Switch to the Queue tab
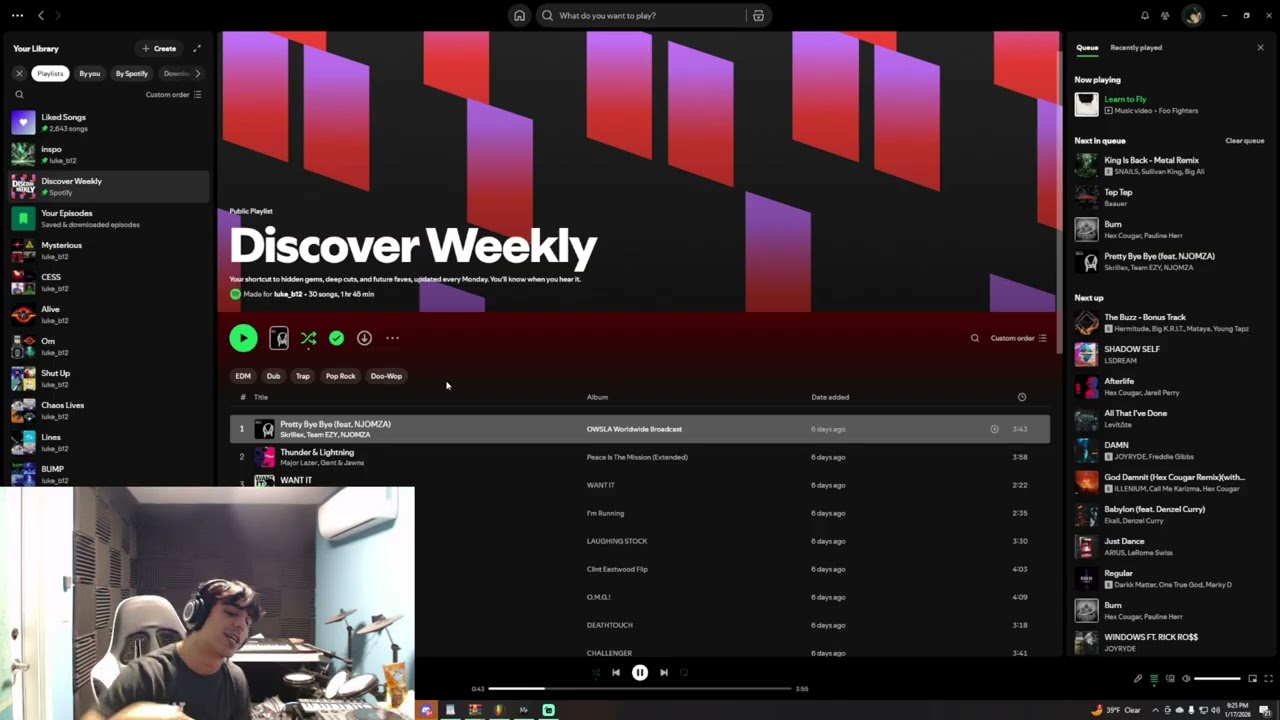 (1087, 47)
